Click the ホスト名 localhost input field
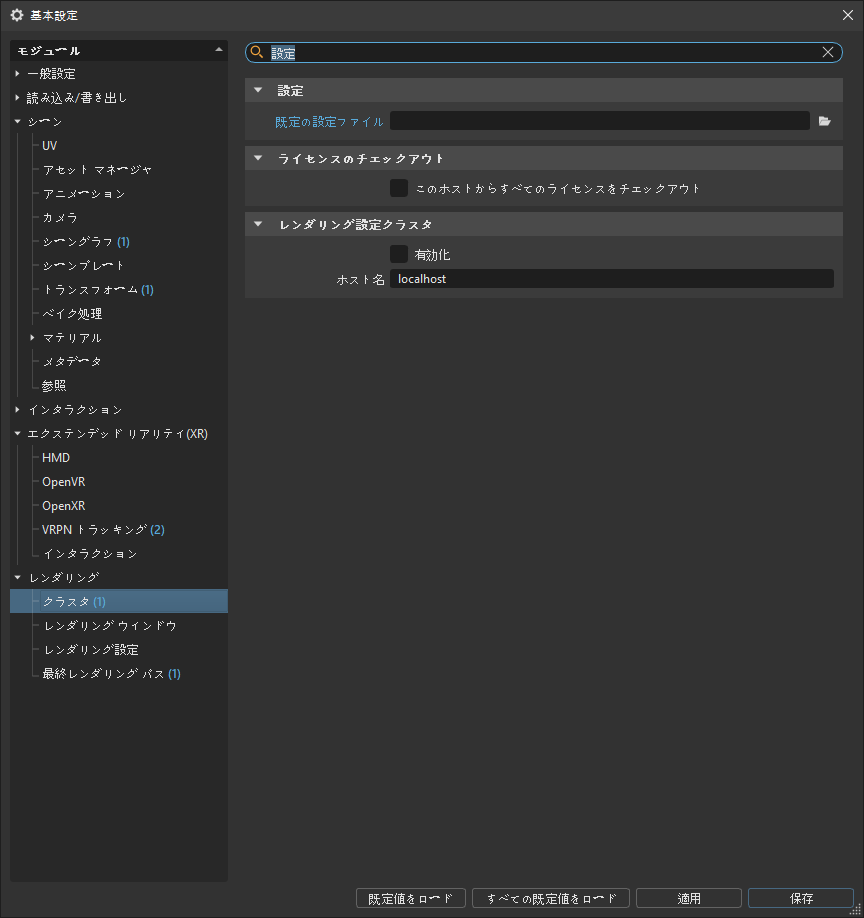 [x=610, y=279]
